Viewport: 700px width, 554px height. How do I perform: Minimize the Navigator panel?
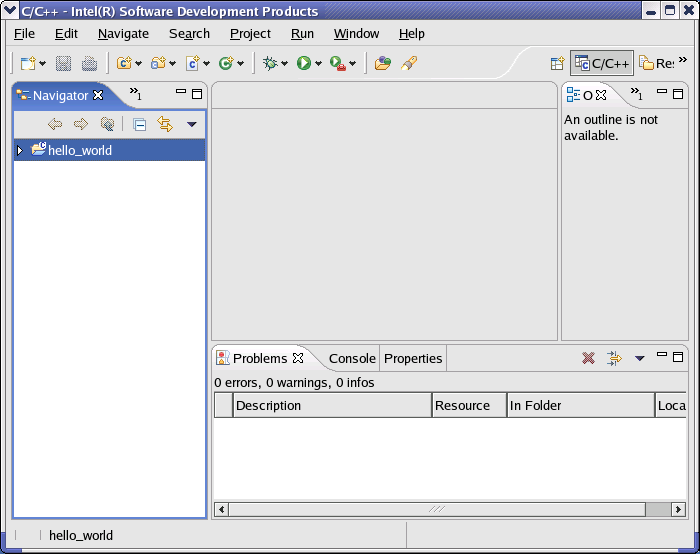pos(181,92)
